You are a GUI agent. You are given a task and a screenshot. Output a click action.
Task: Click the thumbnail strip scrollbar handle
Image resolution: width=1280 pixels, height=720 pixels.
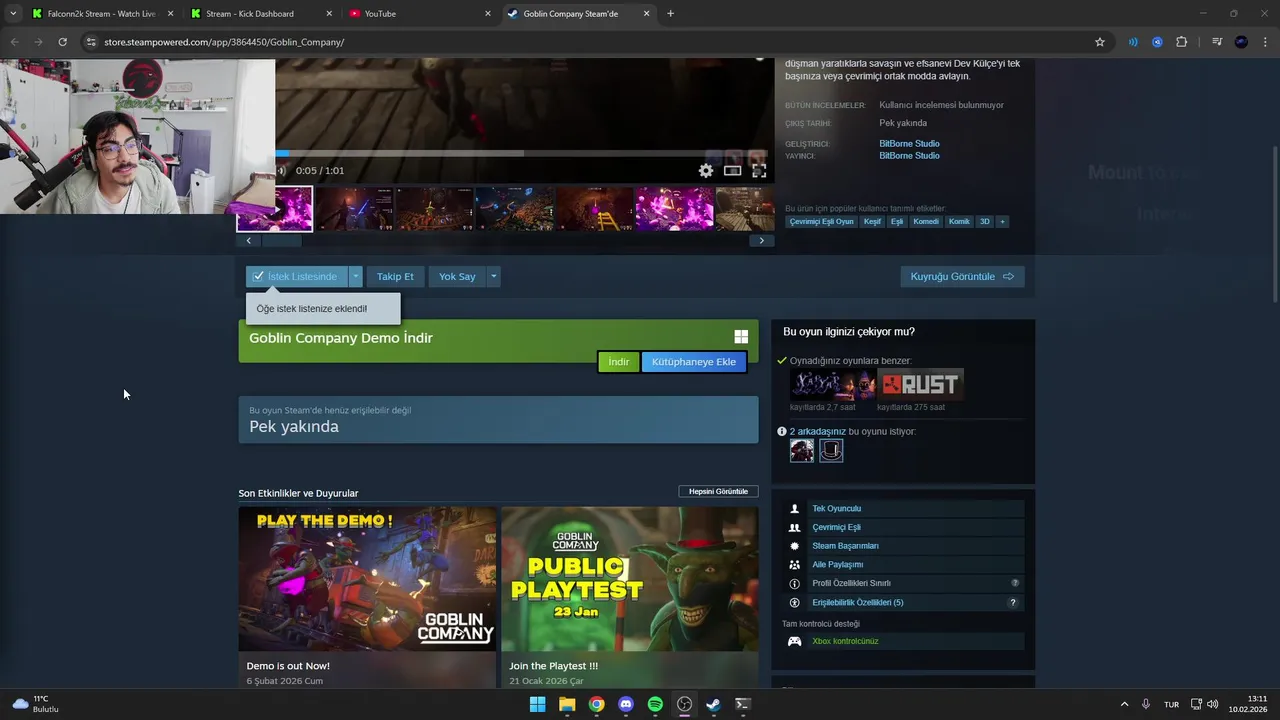click(x=281, y=240)
